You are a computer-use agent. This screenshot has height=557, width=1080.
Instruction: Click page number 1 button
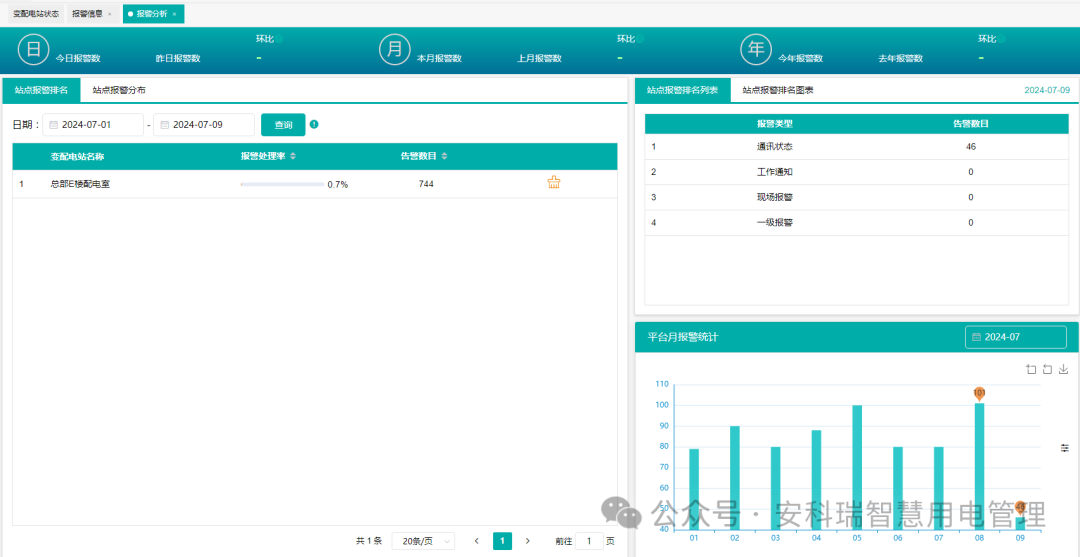(x=502, y=541)
